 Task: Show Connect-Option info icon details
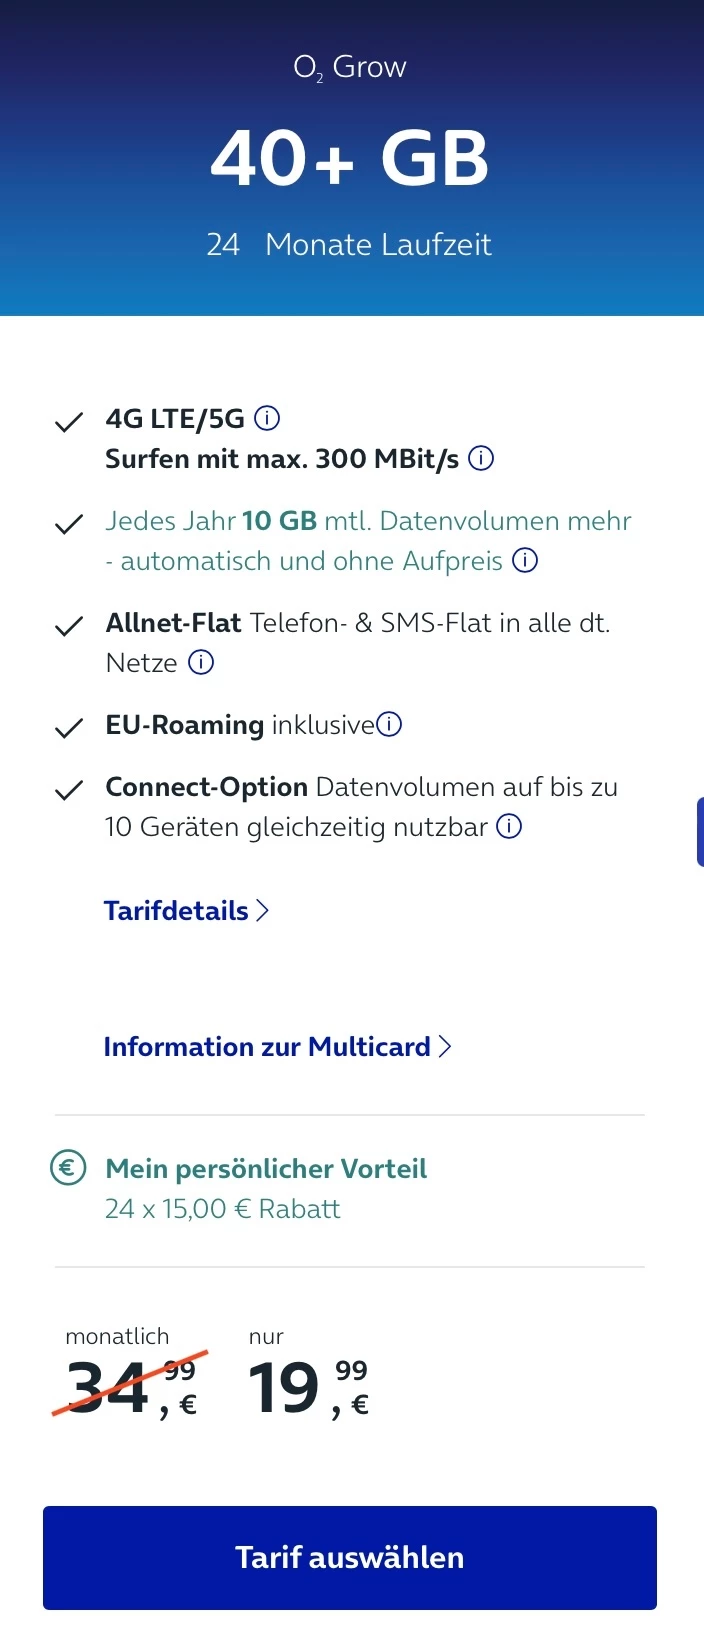[509, 826]
